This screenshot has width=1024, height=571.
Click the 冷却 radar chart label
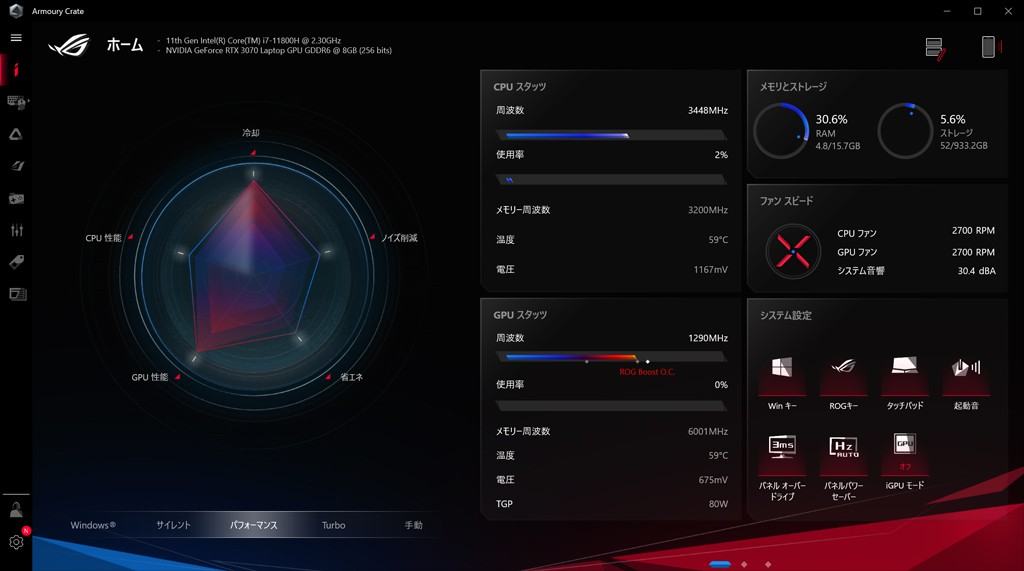251,133
